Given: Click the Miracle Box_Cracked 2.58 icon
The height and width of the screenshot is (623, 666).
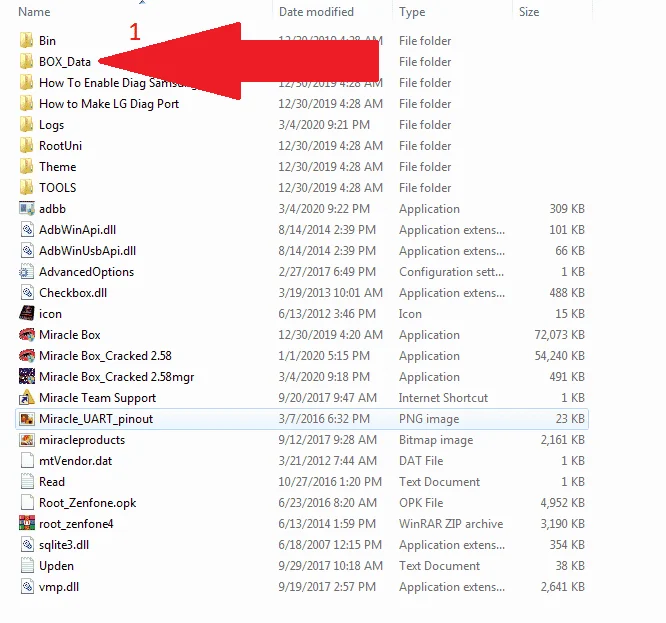Looking at the screenshot, I should pyautogui.click(x=27, y=355).
